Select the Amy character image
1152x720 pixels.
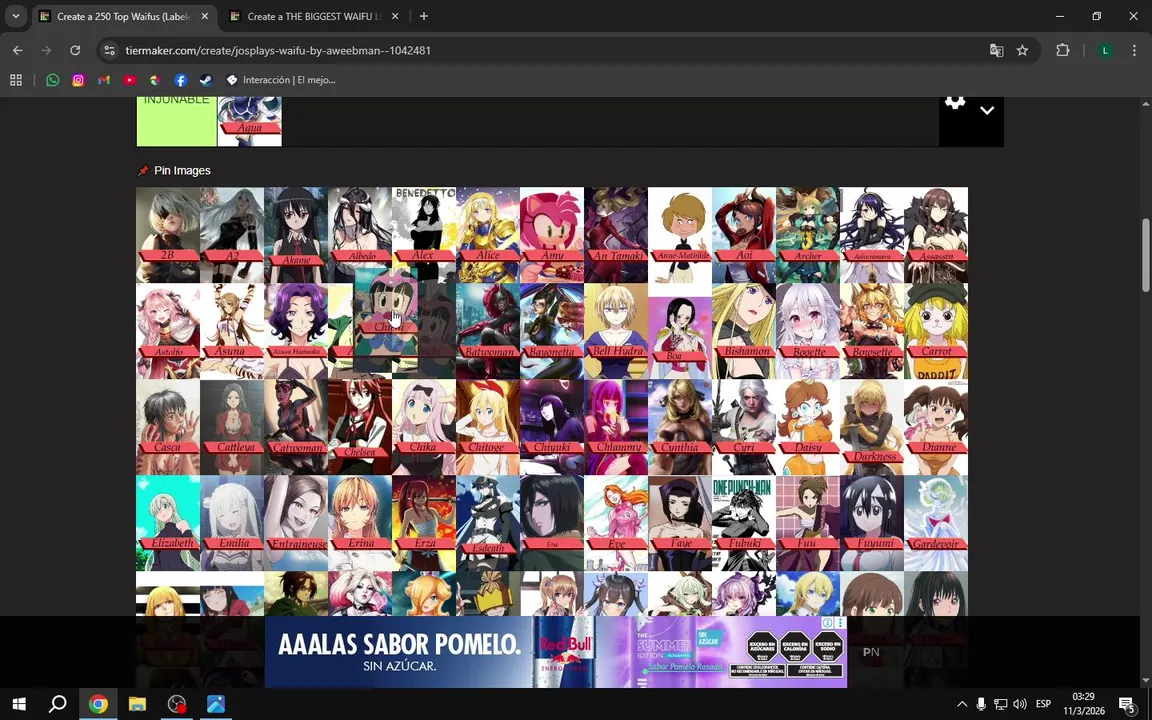click(552, 234)
